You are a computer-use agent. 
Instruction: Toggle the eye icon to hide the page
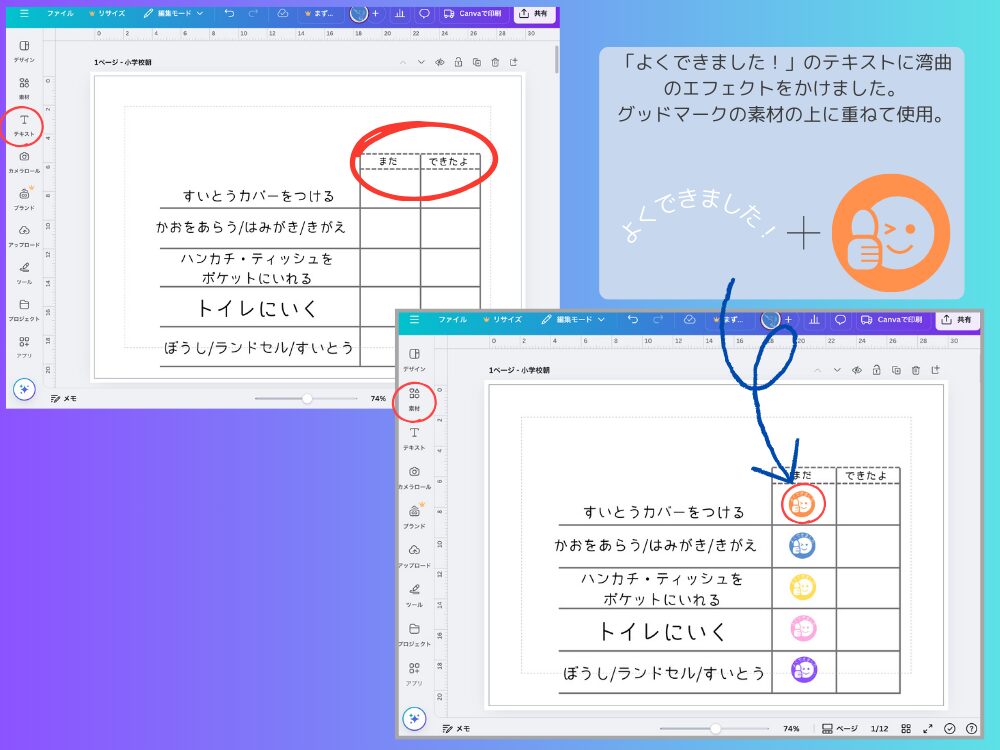point(440,62)
